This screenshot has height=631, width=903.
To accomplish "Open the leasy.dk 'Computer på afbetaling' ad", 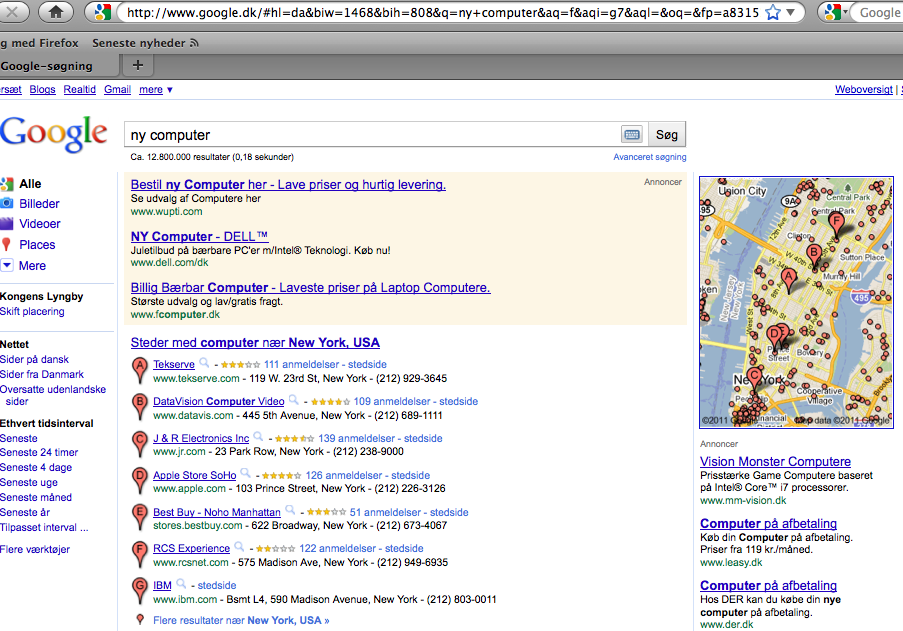I will click(768, 524).
